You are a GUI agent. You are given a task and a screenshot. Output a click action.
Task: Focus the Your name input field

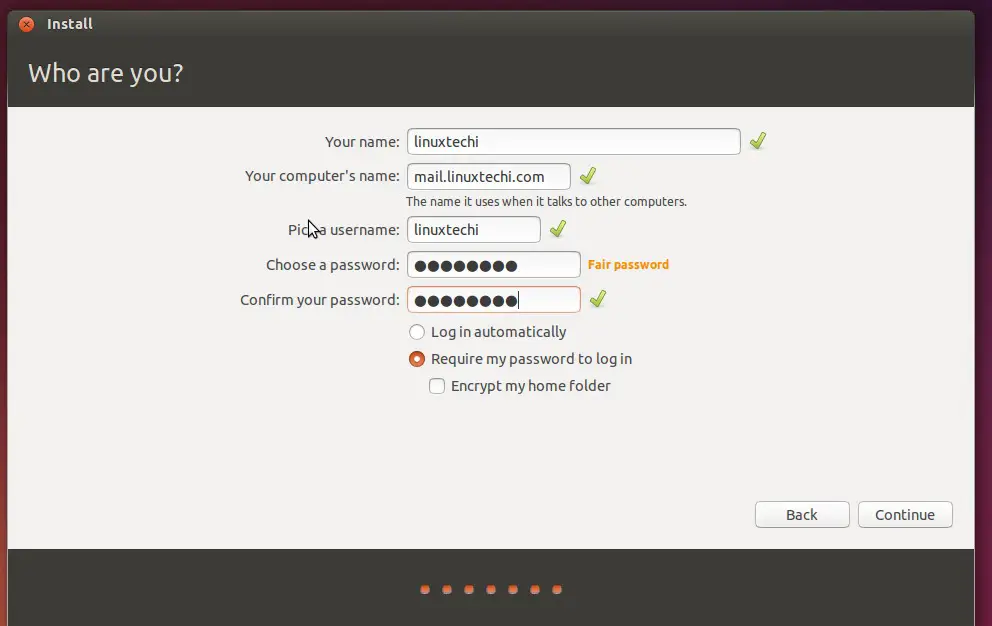click(574, 141)
